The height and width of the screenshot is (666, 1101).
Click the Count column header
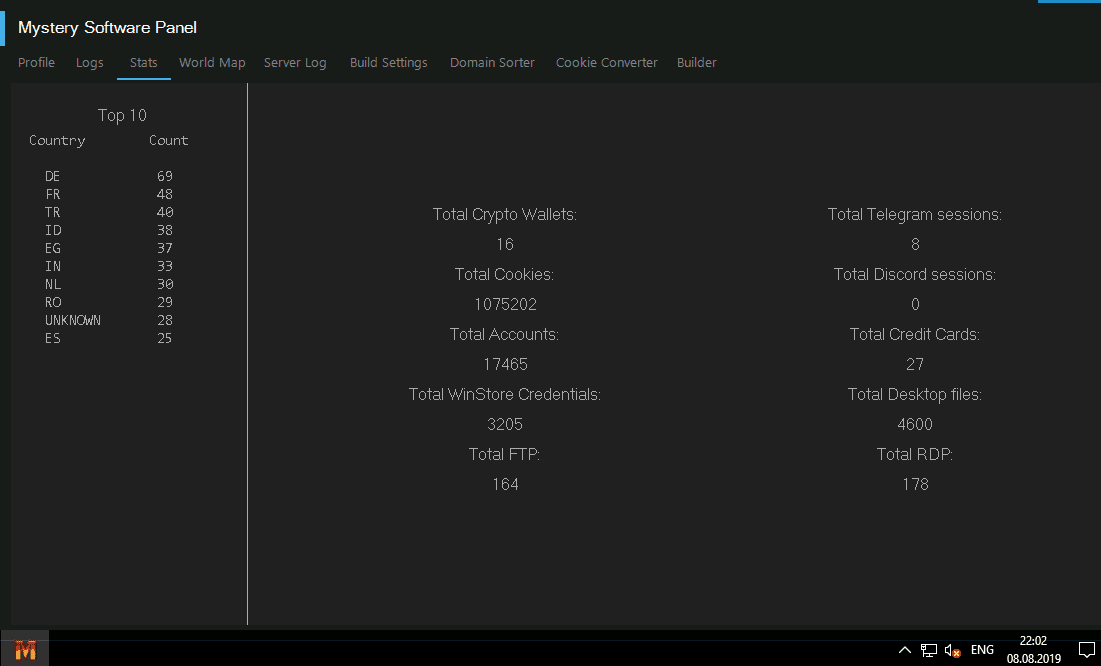168,141
